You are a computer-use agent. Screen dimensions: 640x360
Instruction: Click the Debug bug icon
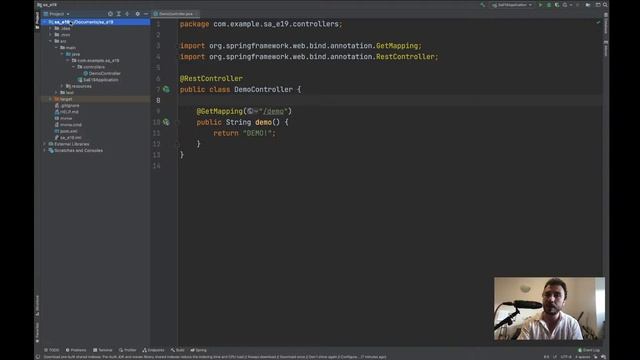click(549, 5)
